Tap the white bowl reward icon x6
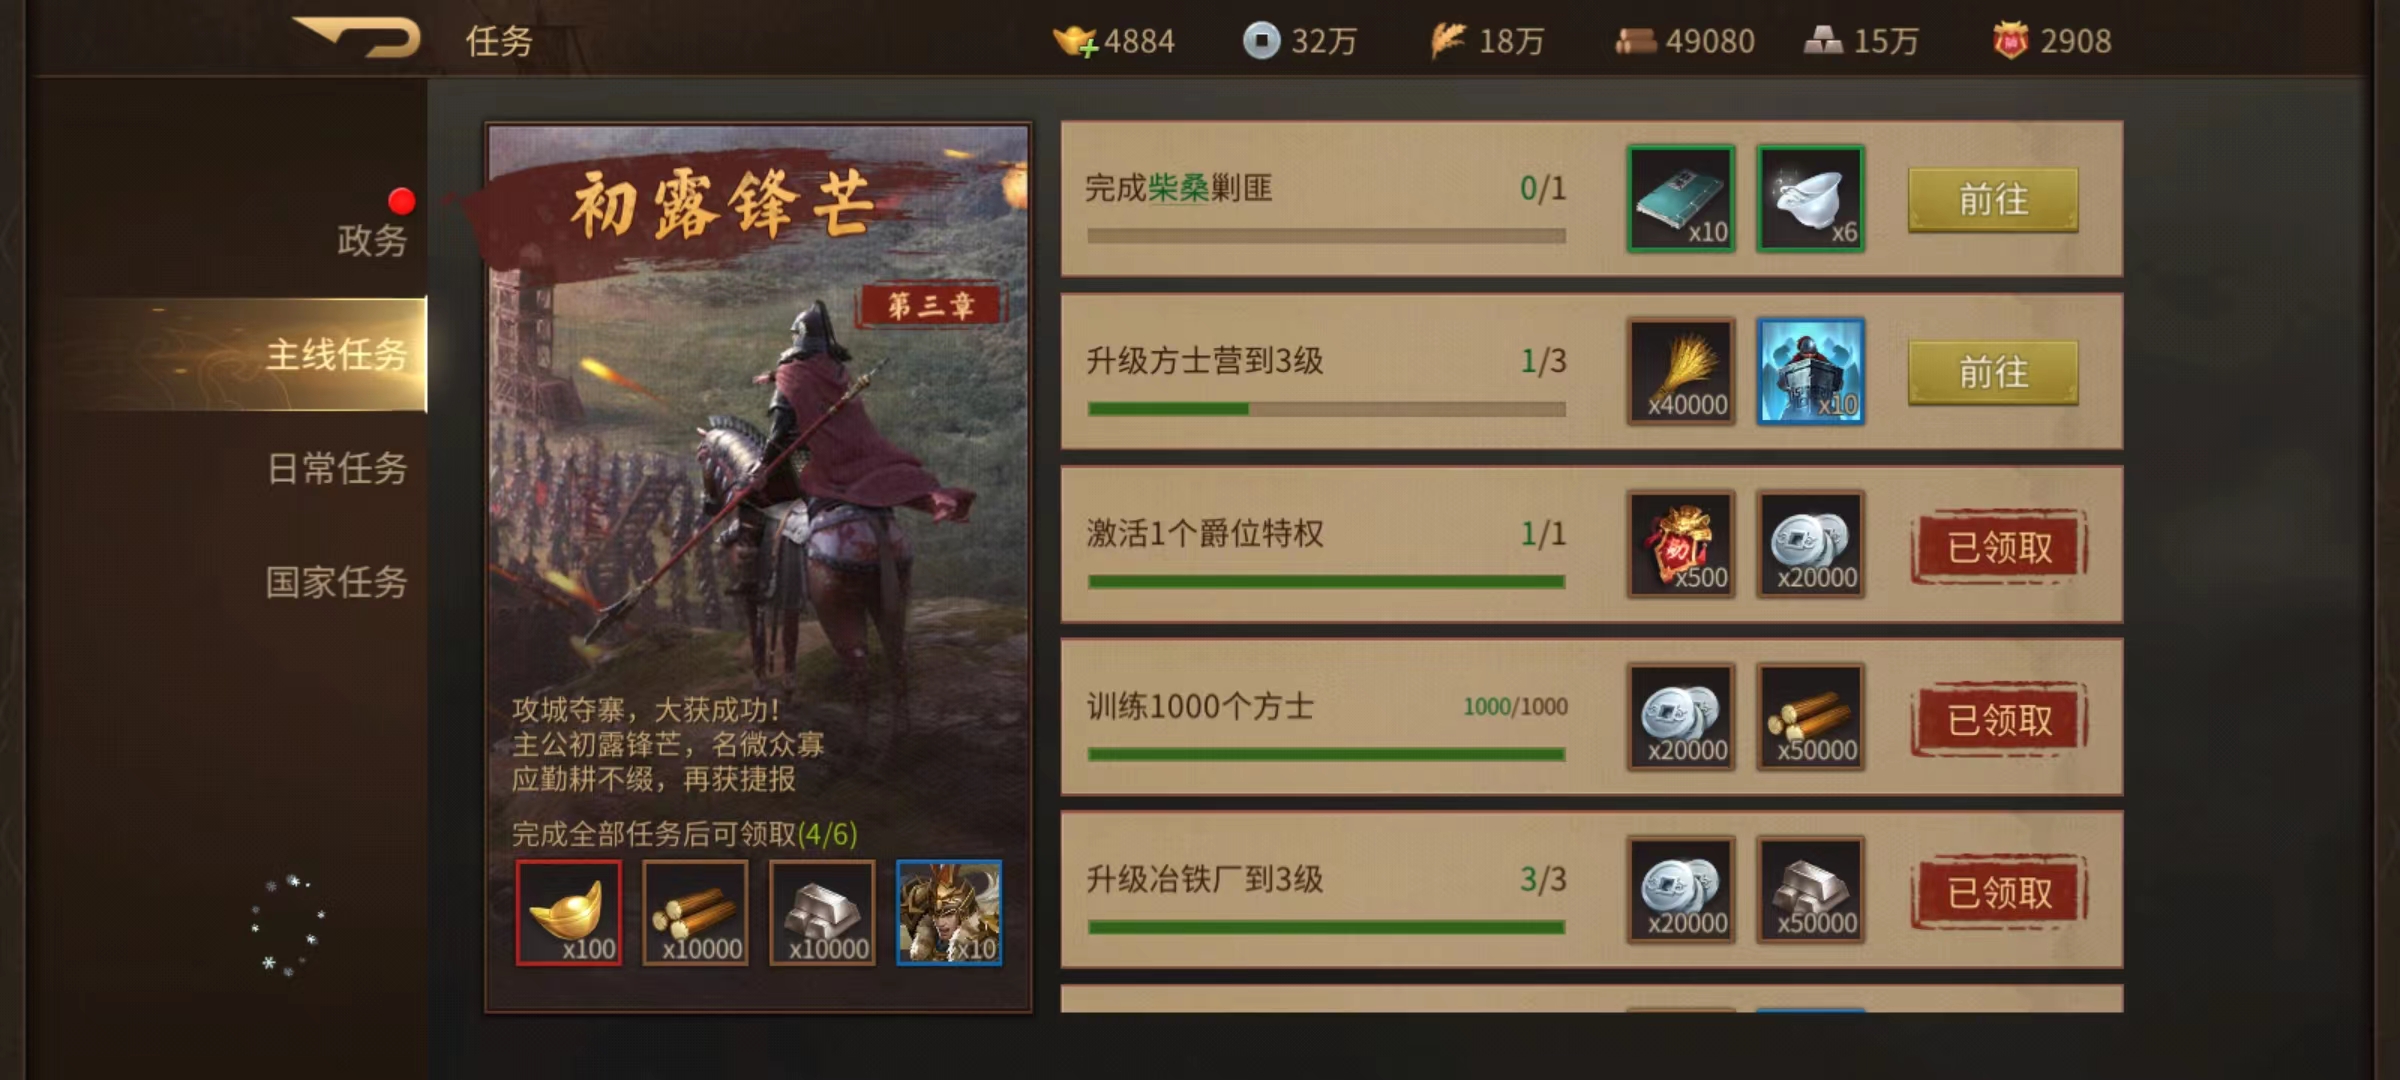Image resolution: width=2400 pixels, height=1080 pixels. coord(1811,198)
